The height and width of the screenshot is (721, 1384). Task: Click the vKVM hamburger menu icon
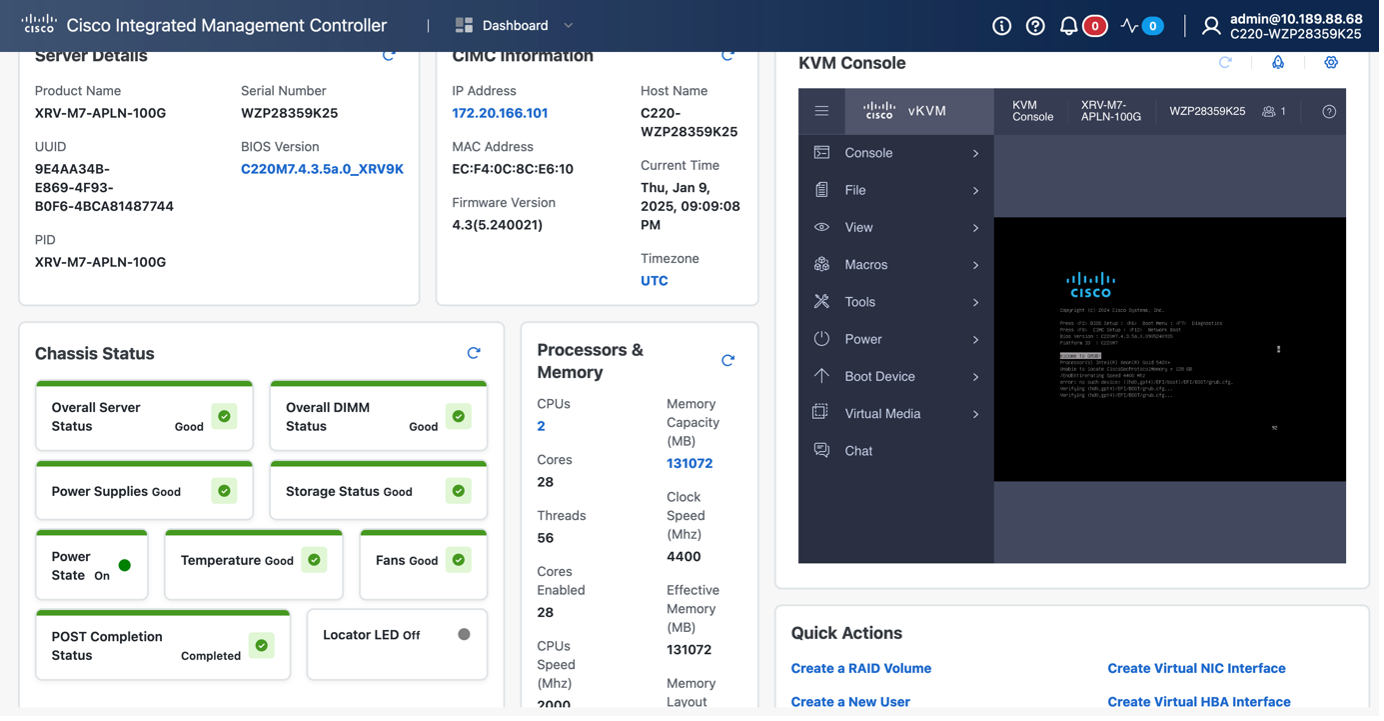[x=821, y=111]
